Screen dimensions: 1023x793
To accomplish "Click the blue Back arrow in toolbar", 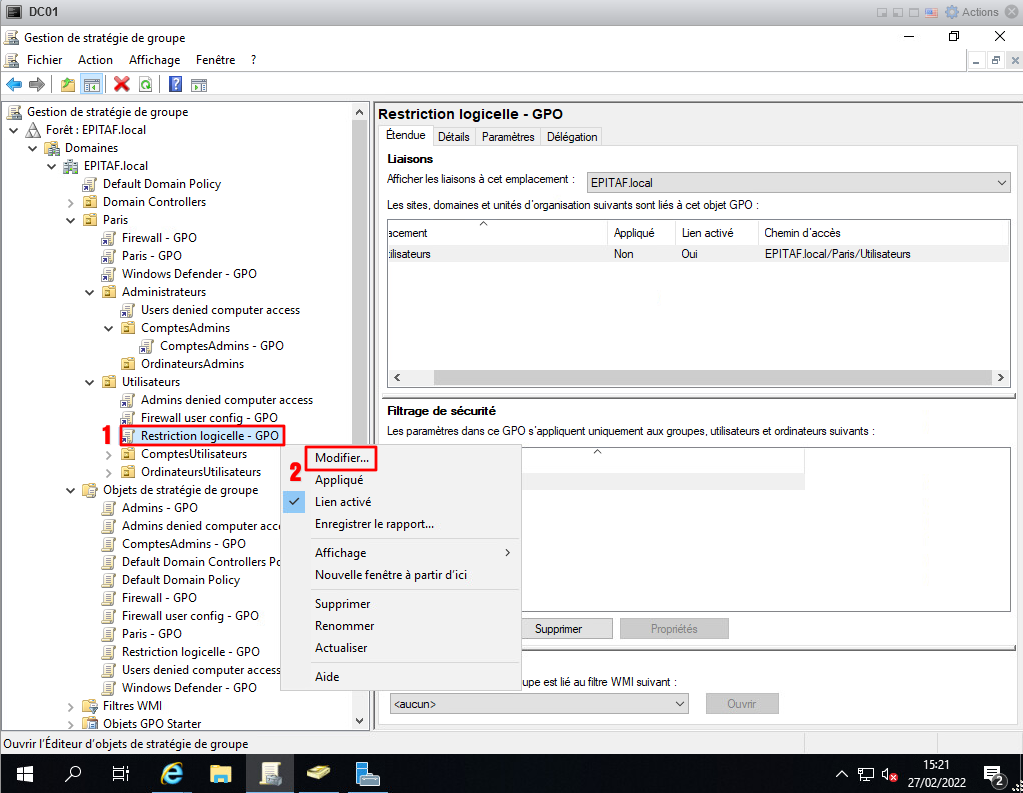I will pos(14,85).
